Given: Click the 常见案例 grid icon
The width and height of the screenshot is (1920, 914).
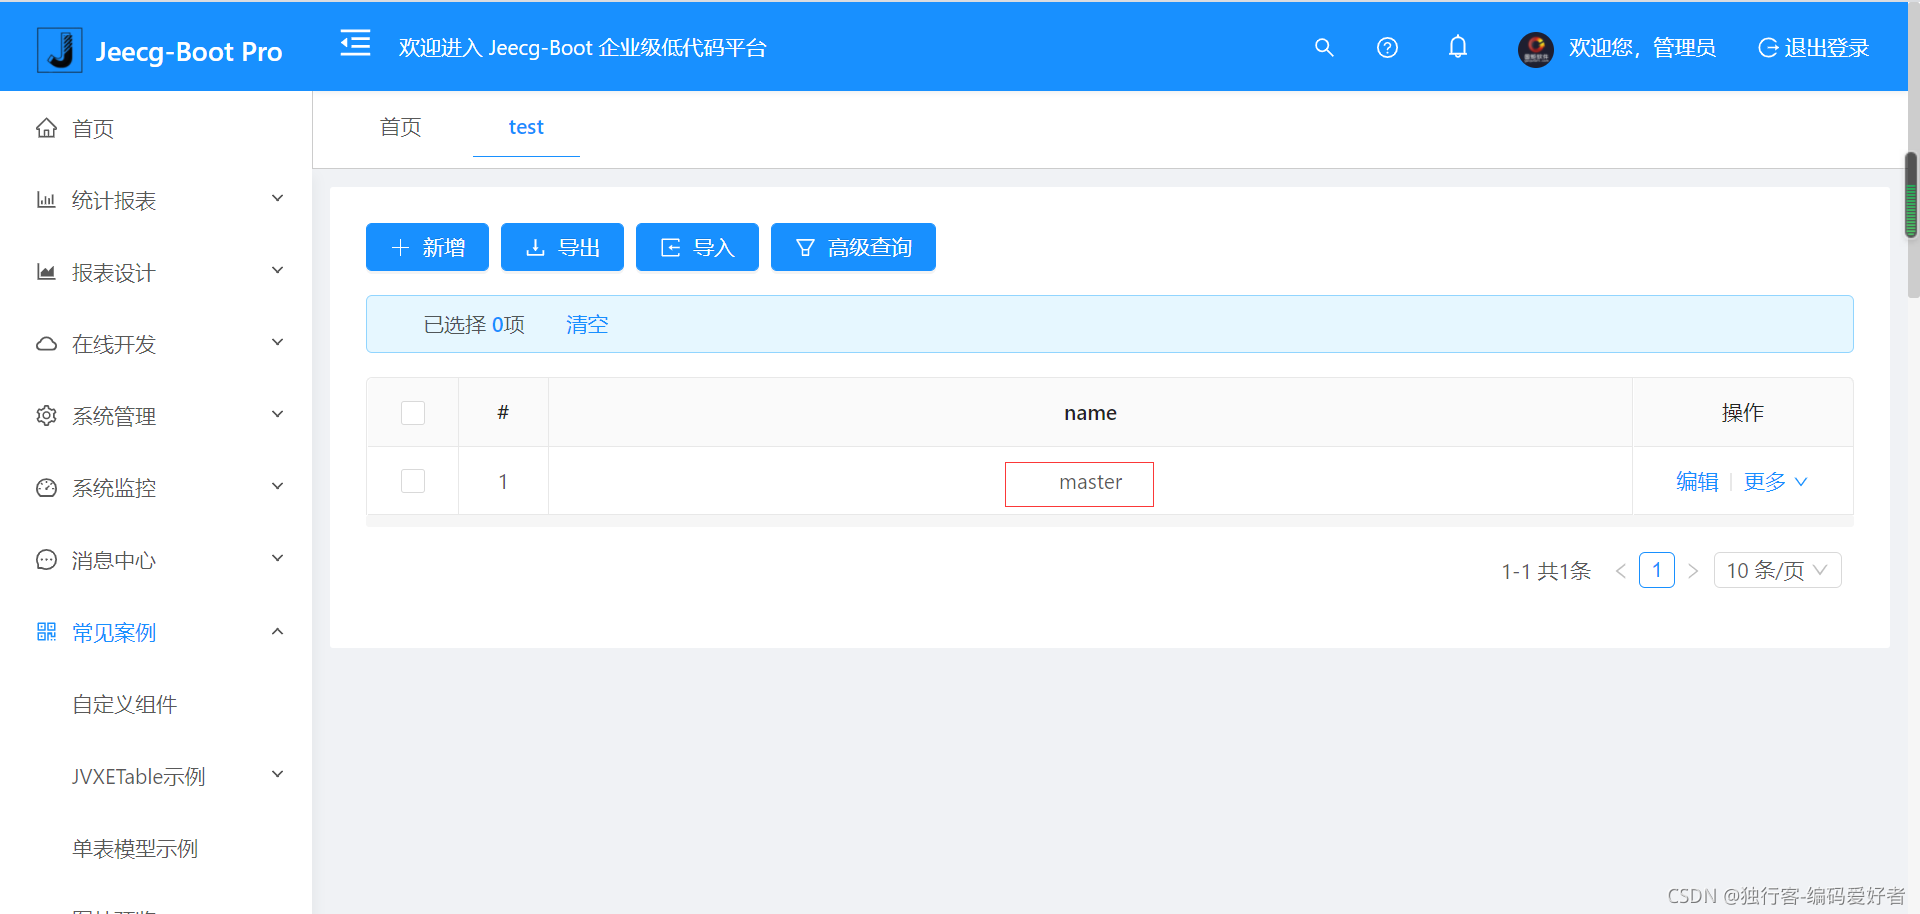Looking at the screenshot, I should pos(46,632).
